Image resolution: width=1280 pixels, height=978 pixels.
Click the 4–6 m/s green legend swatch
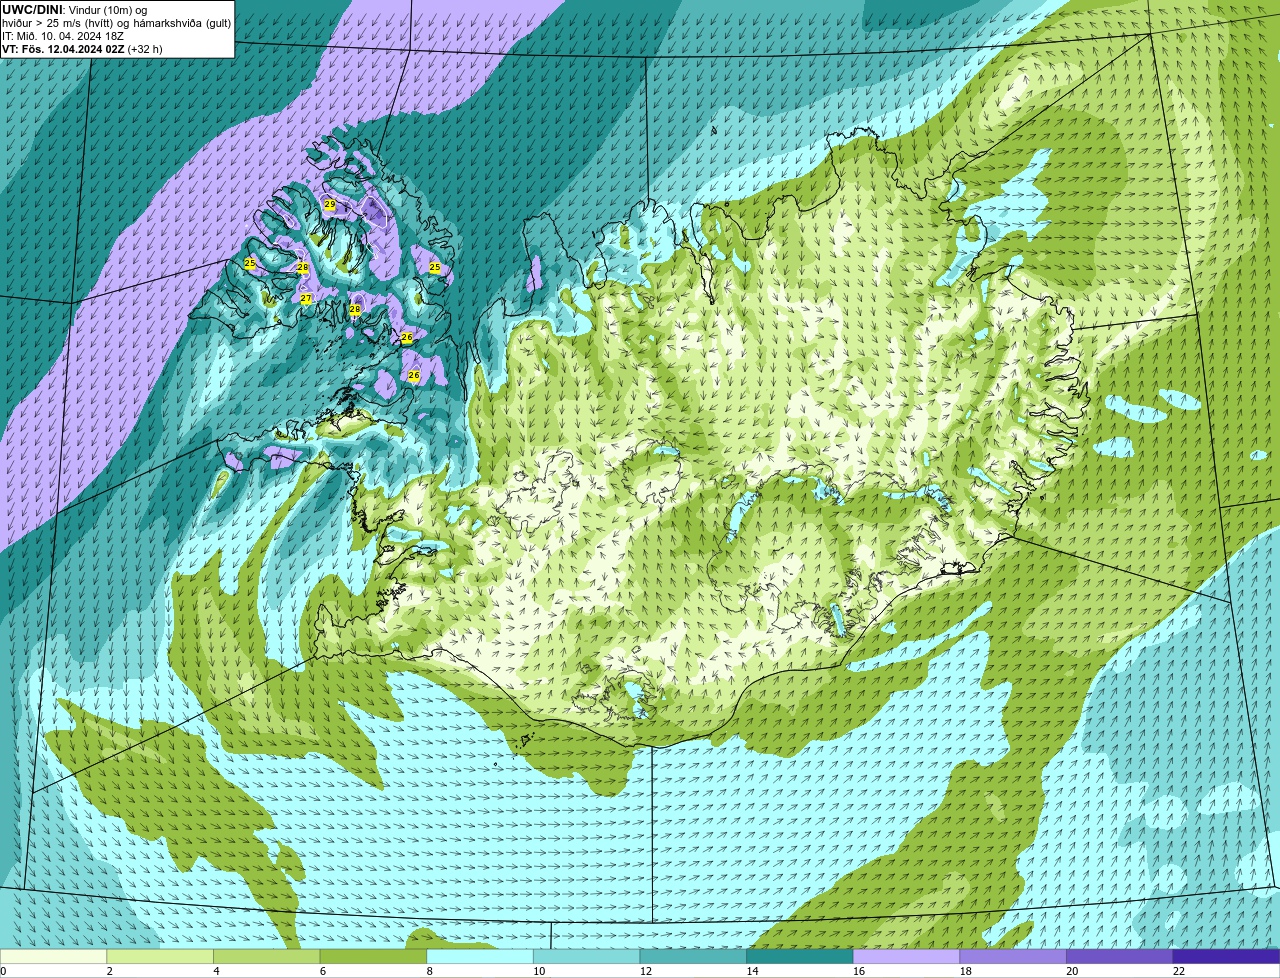pyautogui.click(x=266, y=956)
